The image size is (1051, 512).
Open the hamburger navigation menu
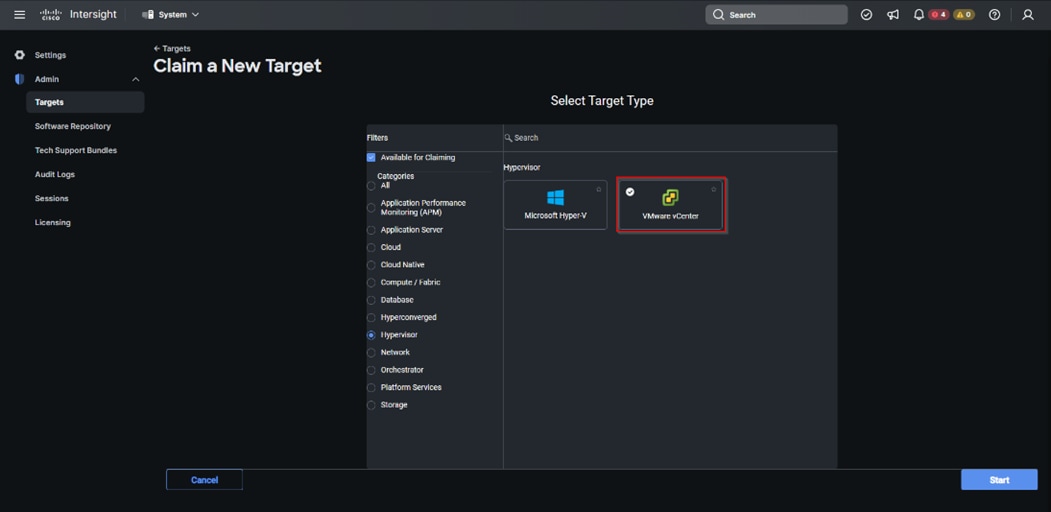19,15
